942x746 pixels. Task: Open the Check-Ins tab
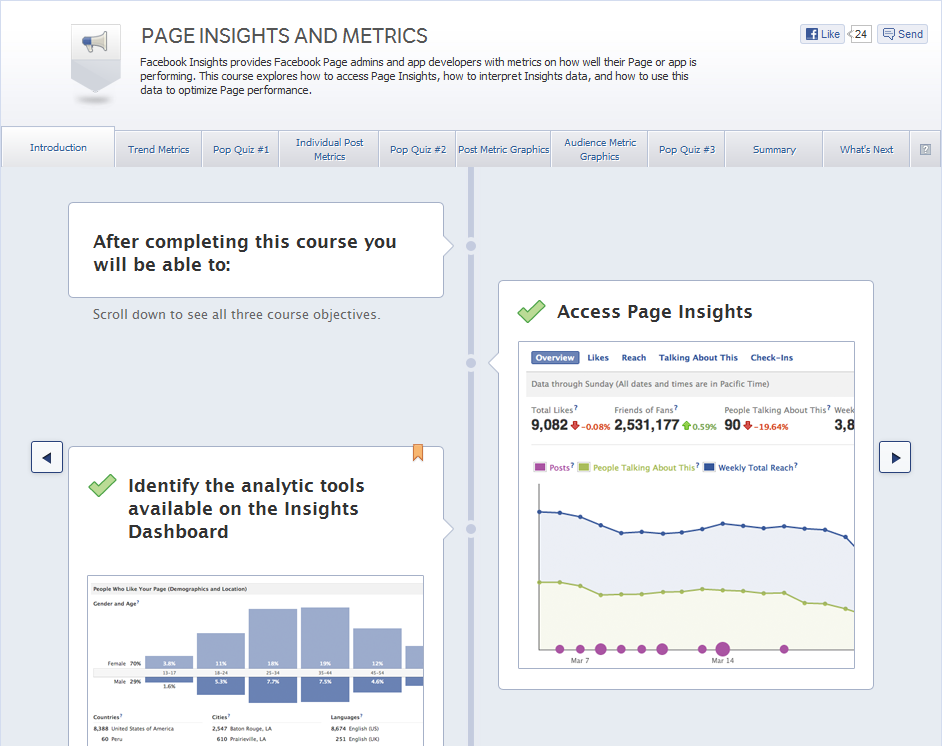(771, 357)
